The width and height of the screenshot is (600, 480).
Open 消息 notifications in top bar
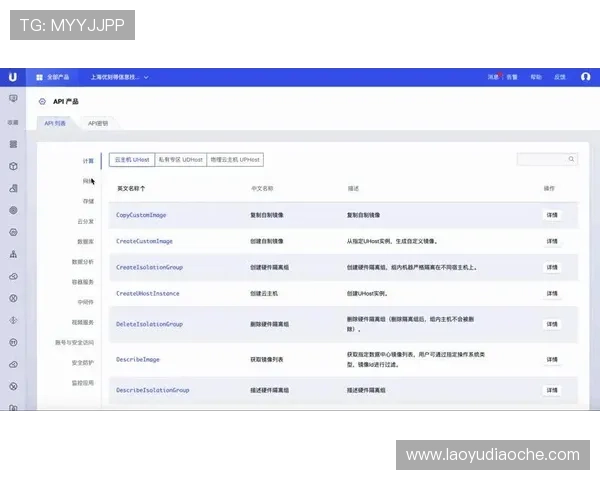click(x=493, y=77)
